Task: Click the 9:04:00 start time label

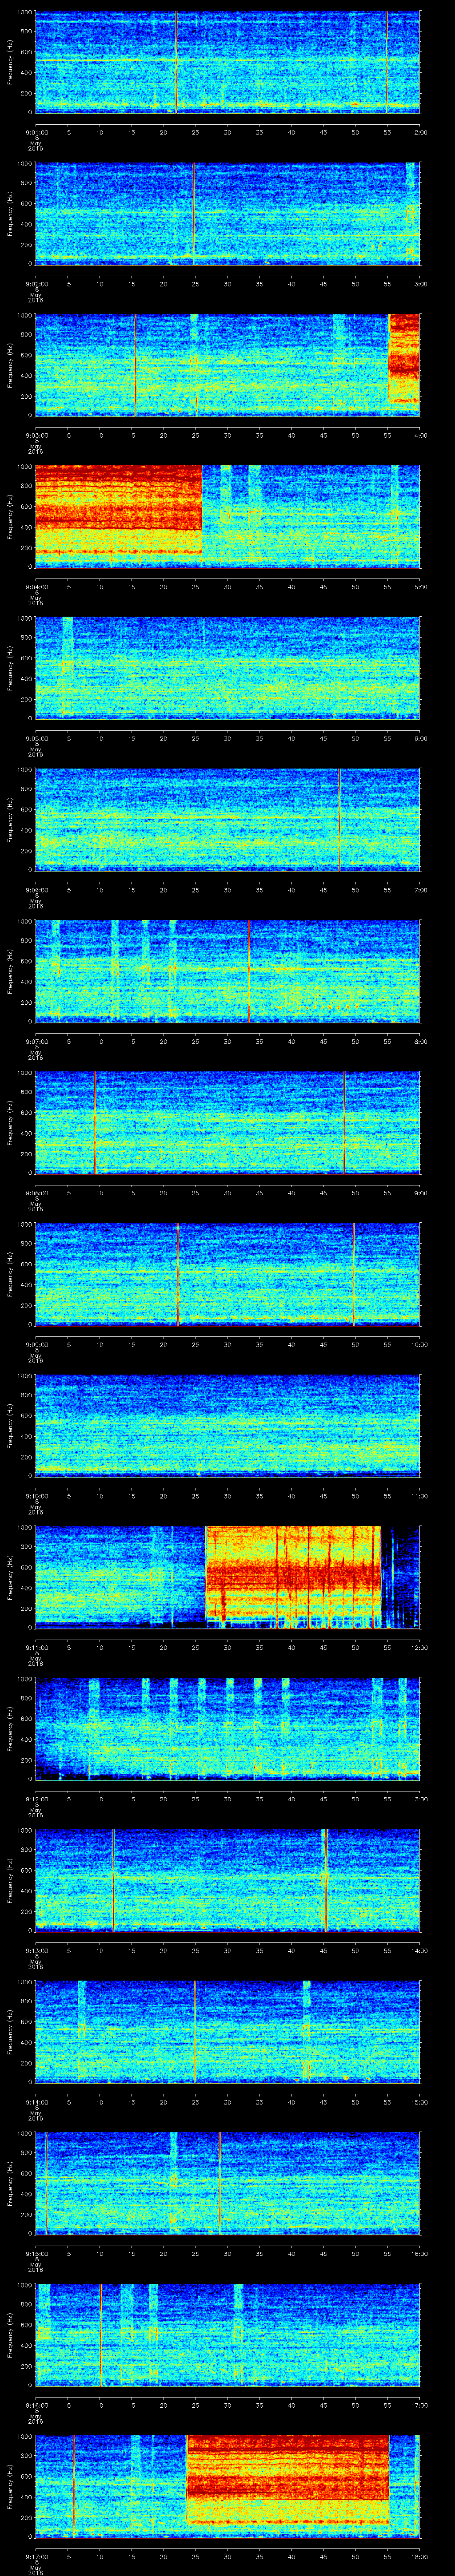Action: click(36, 587)
